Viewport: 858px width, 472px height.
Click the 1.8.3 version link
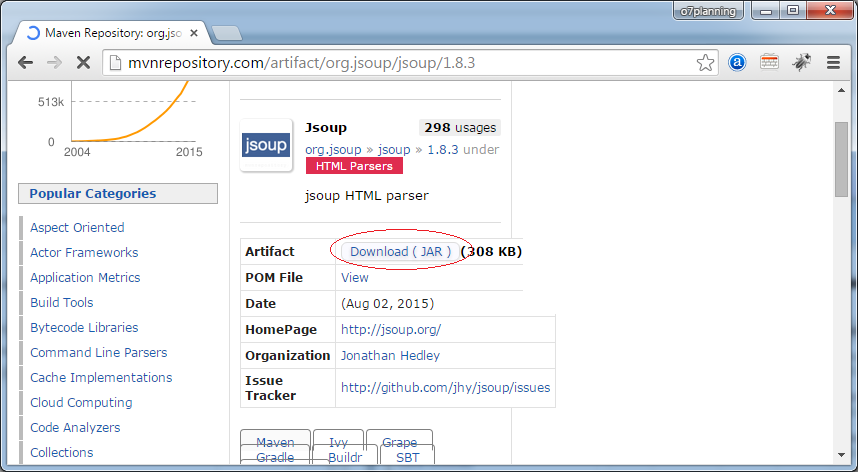(443, 149)
